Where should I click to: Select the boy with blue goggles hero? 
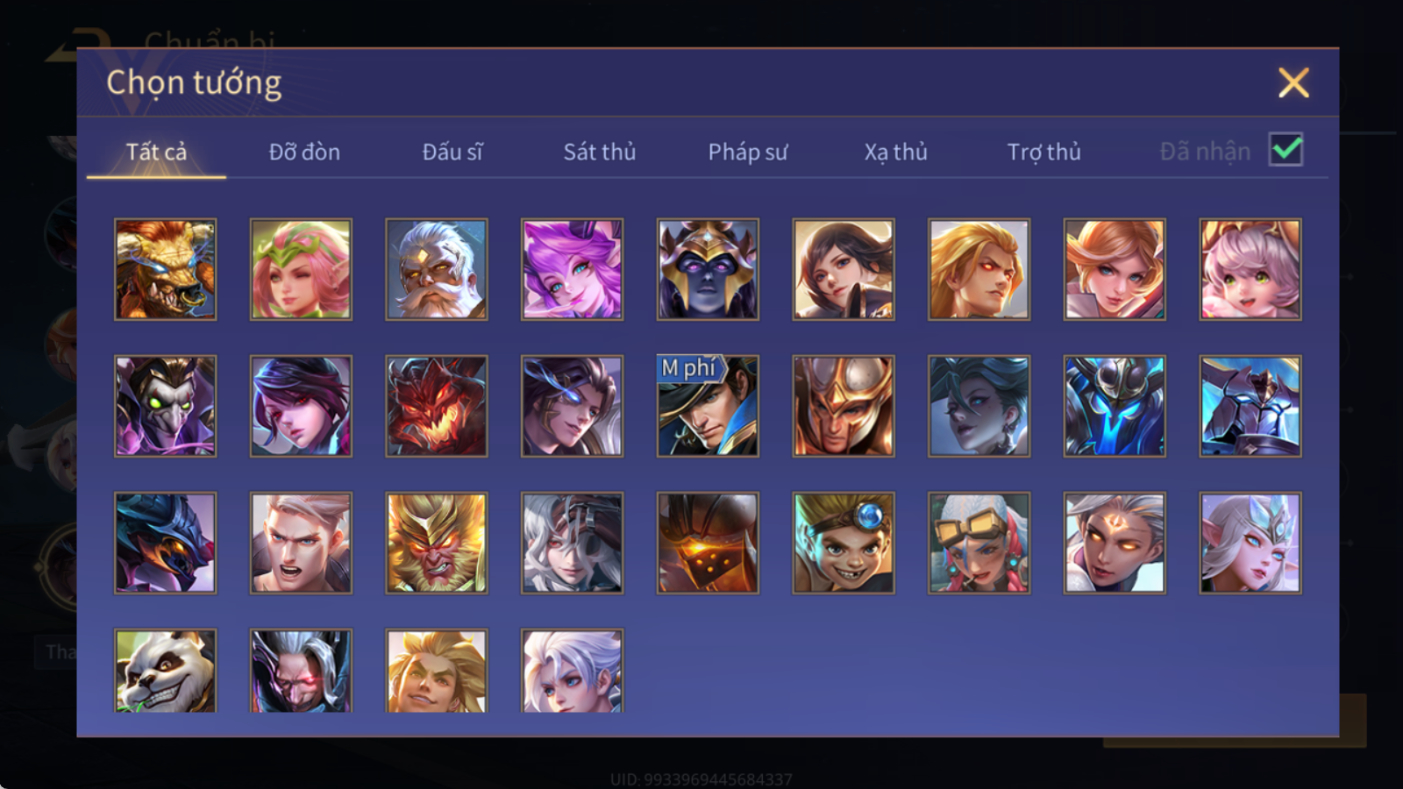pyautogui.click(x=844, y=543)
